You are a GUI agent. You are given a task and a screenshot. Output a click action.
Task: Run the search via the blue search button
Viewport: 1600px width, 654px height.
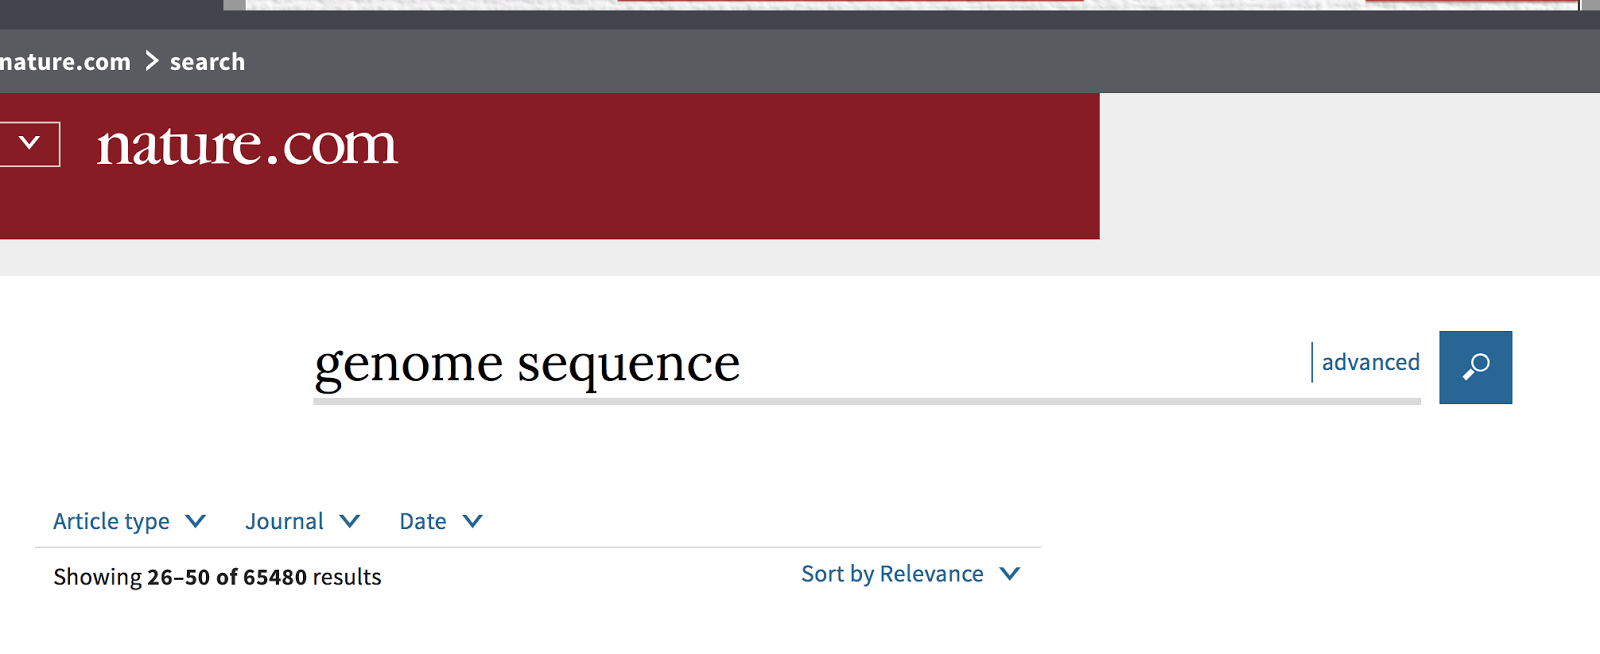click(1474, 367)
